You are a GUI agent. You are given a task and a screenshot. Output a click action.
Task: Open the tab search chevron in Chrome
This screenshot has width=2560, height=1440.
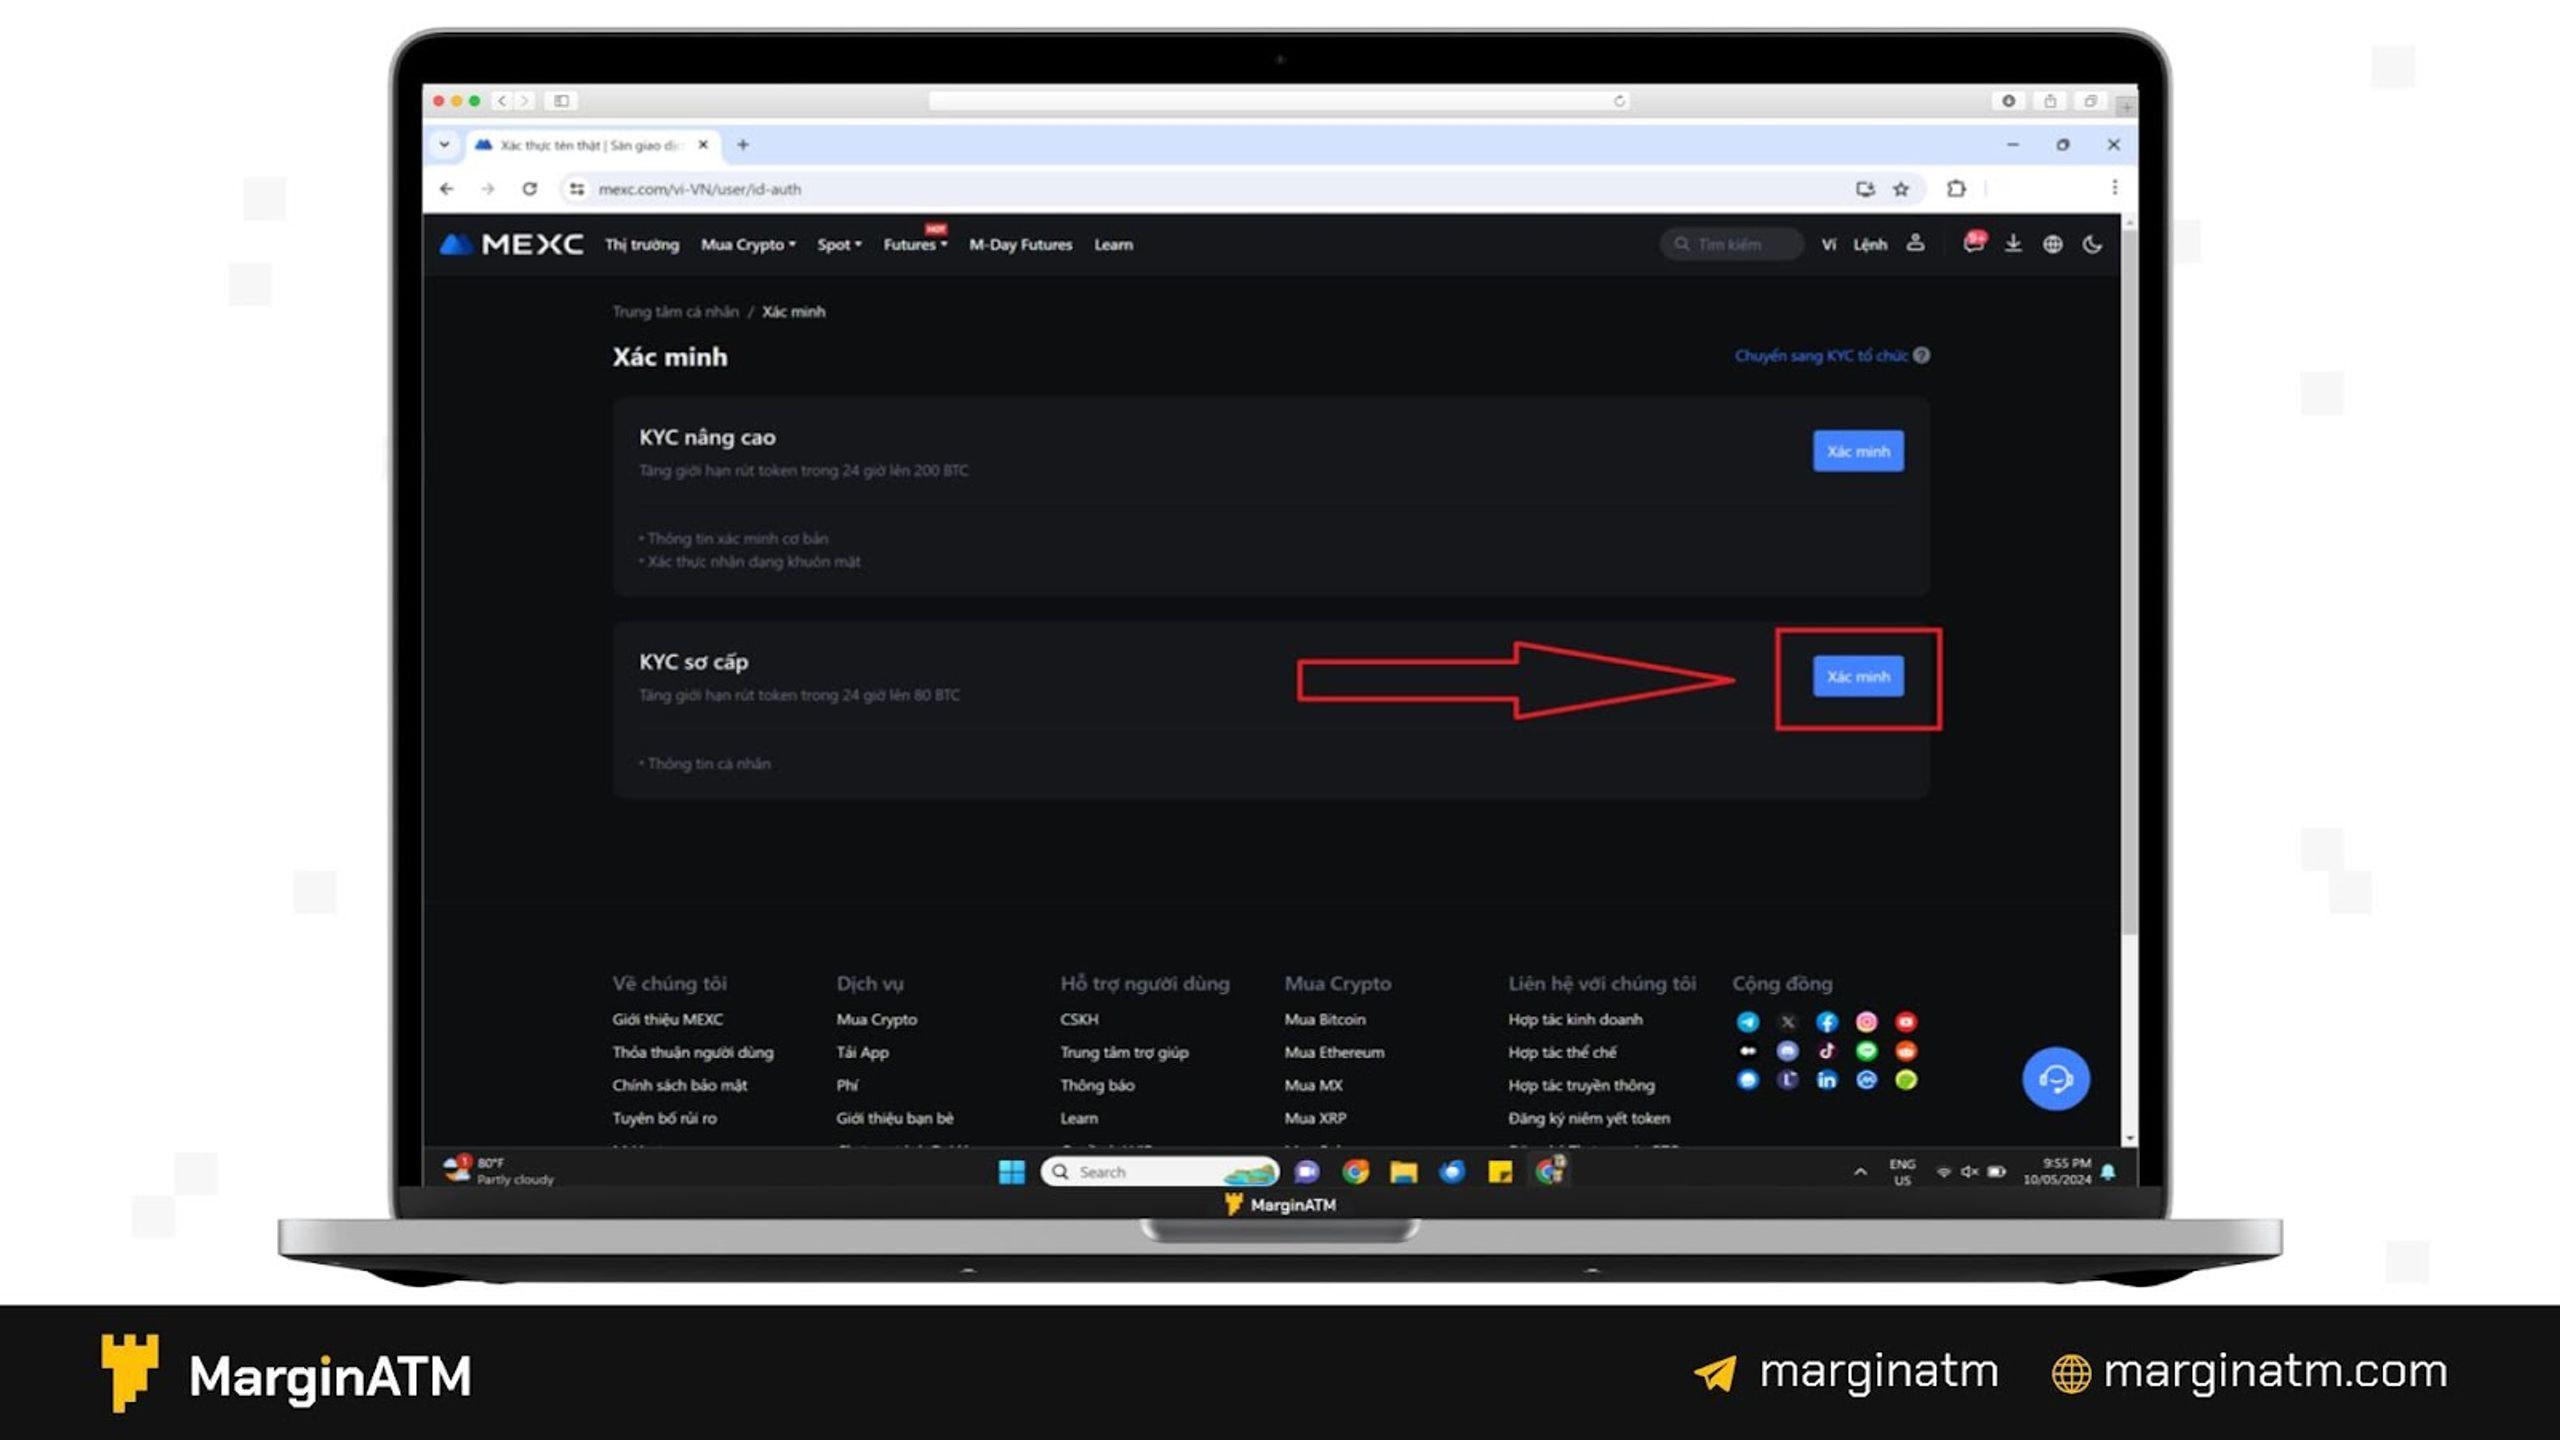[x=444, y=145]
